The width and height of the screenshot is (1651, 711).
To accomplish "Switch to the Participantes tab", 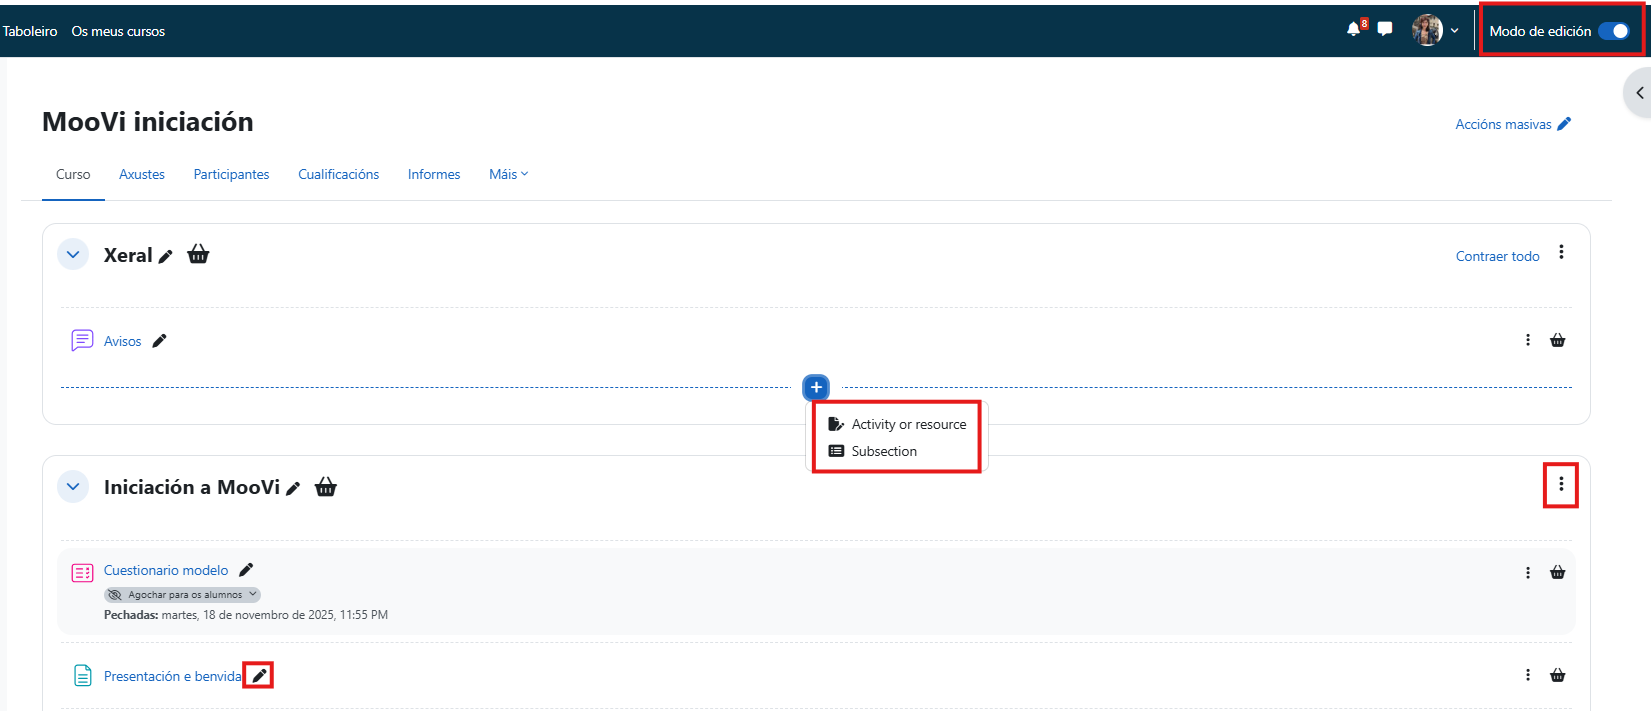I will pyautogui.click(x=231, y=174).
